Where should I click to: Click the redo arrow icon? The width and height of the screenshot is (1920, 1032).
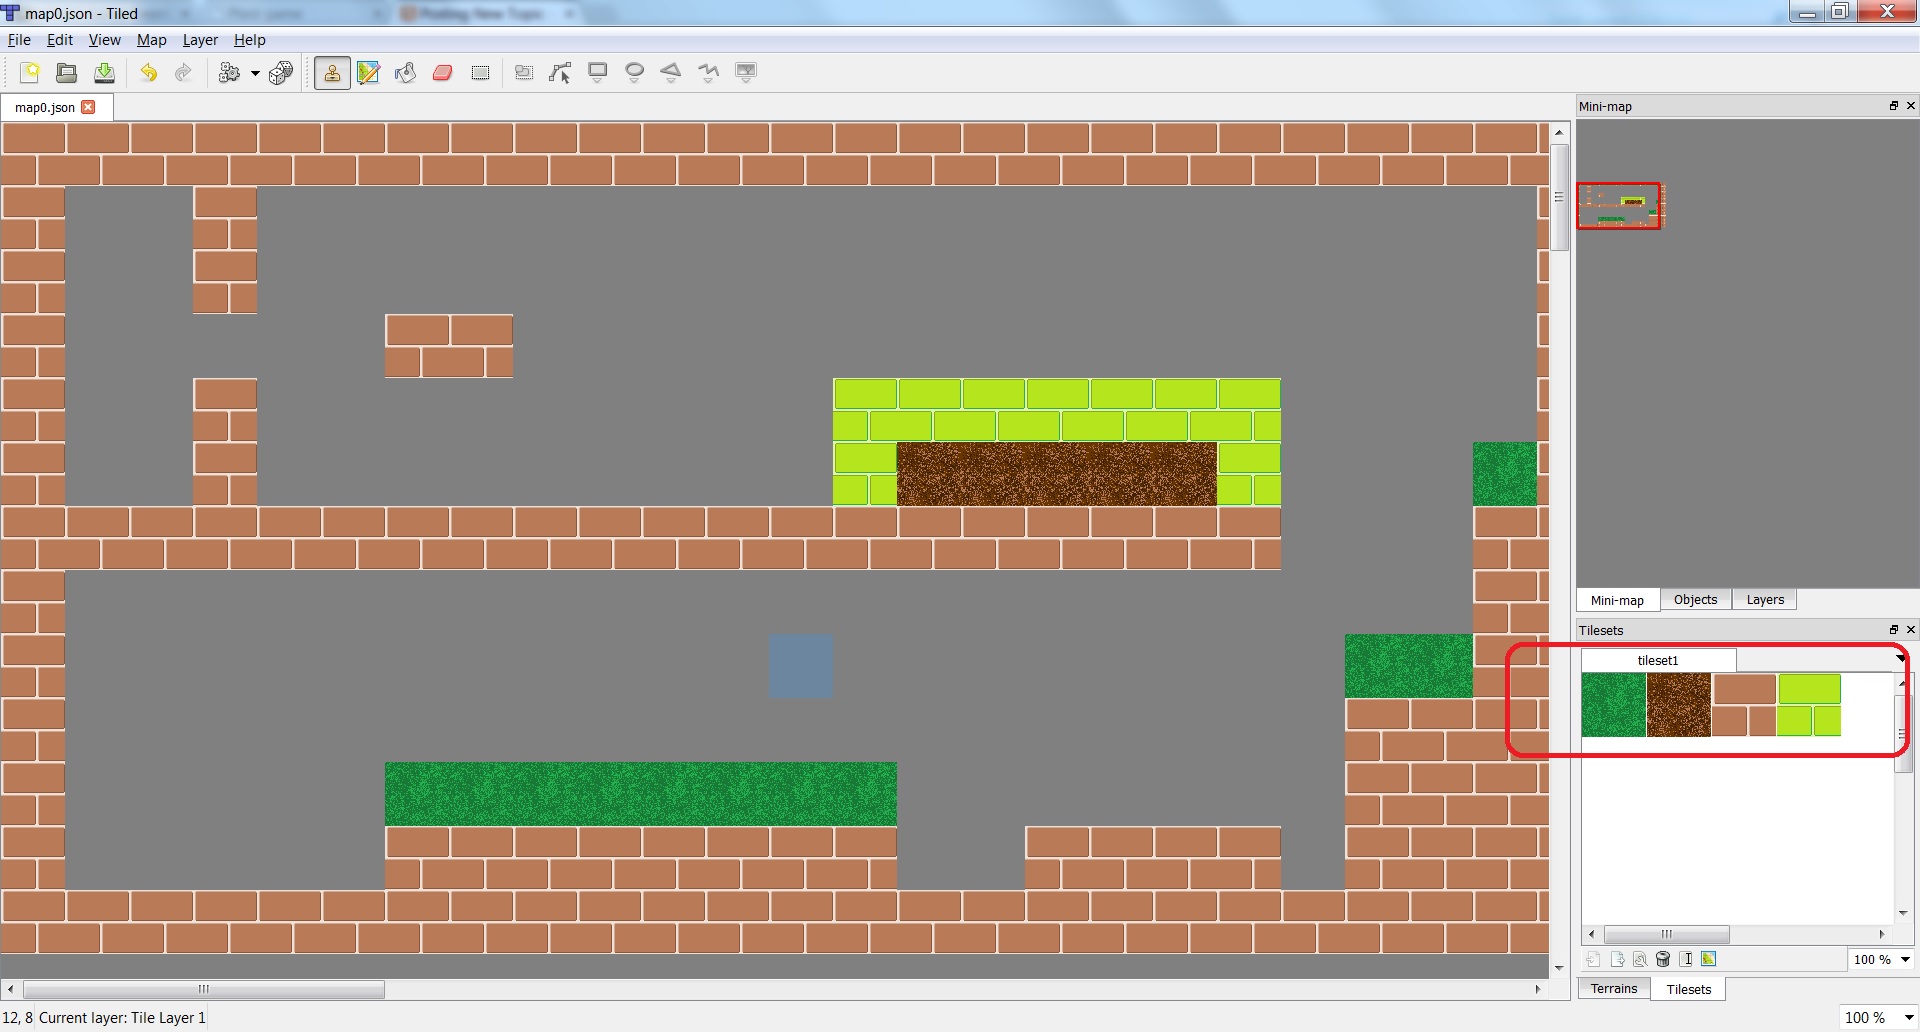click(184, 73)
